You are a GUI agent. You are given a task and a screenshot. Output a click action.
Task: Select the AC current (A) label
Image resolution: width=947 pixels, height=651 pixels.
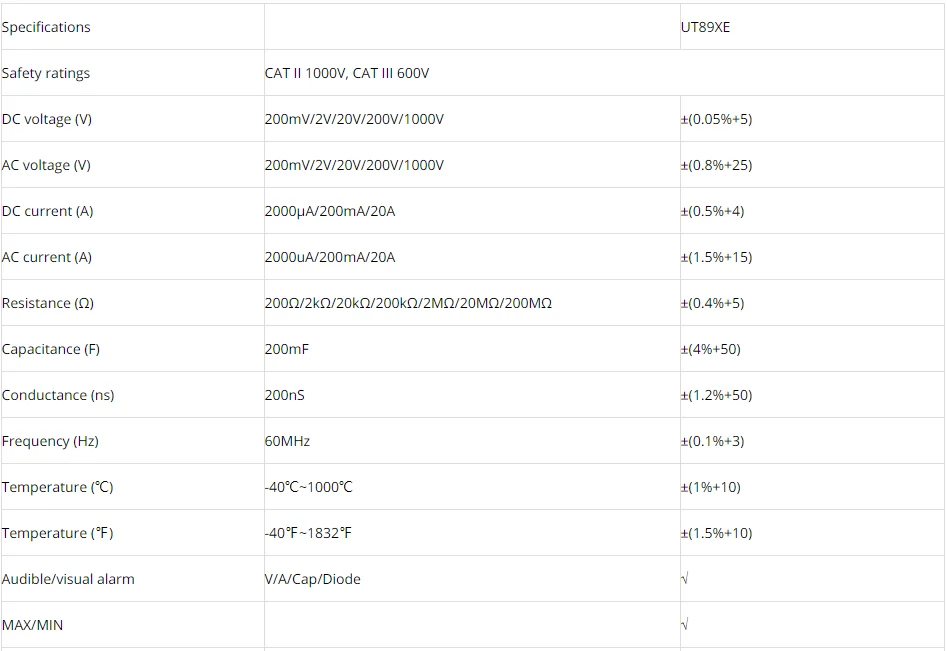47,257
